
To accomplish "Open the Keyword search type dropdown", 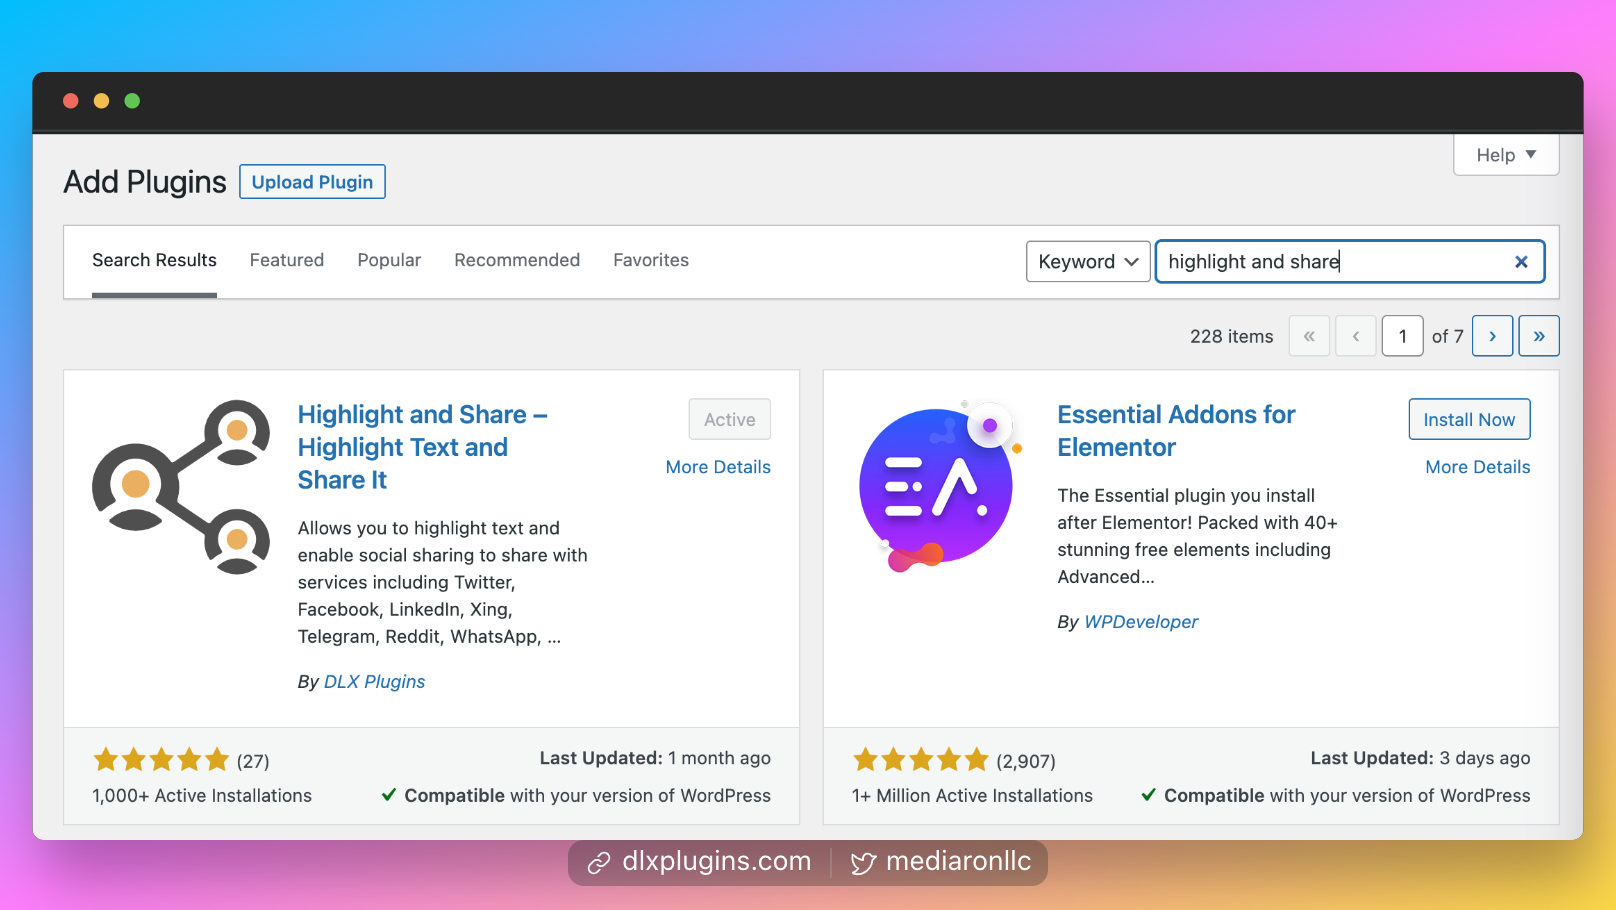I will [1088, 262].
